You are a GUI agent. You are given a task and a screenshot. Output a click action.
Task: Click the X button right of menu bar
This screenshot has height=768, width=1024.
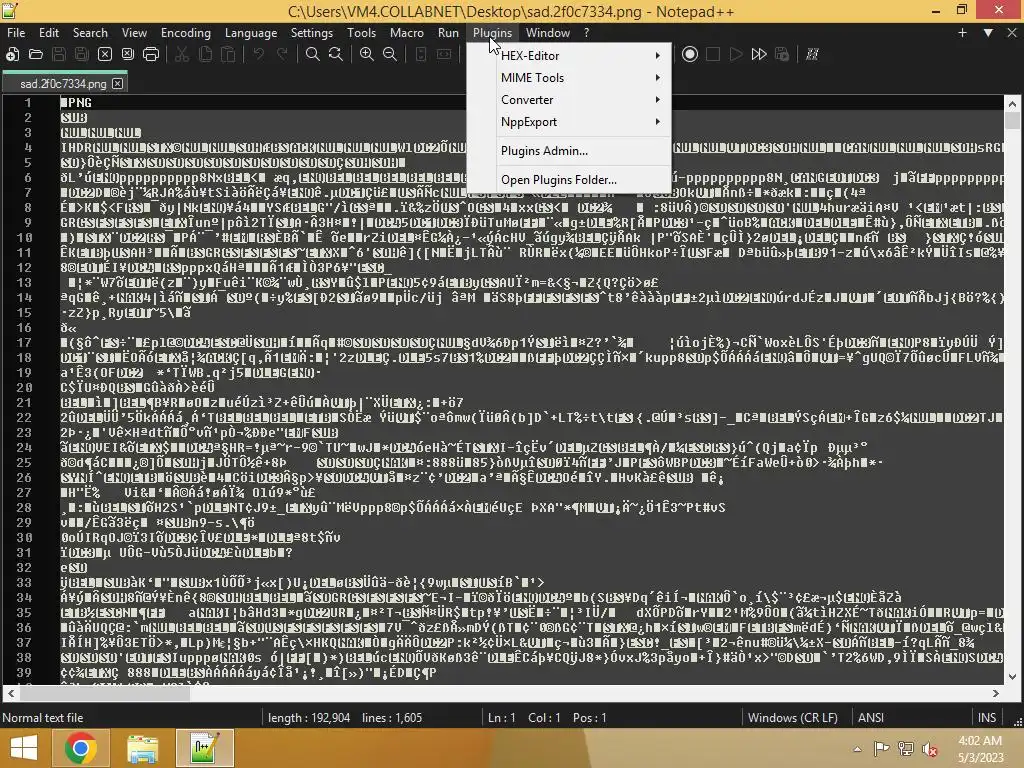[x=1012, y=33]
